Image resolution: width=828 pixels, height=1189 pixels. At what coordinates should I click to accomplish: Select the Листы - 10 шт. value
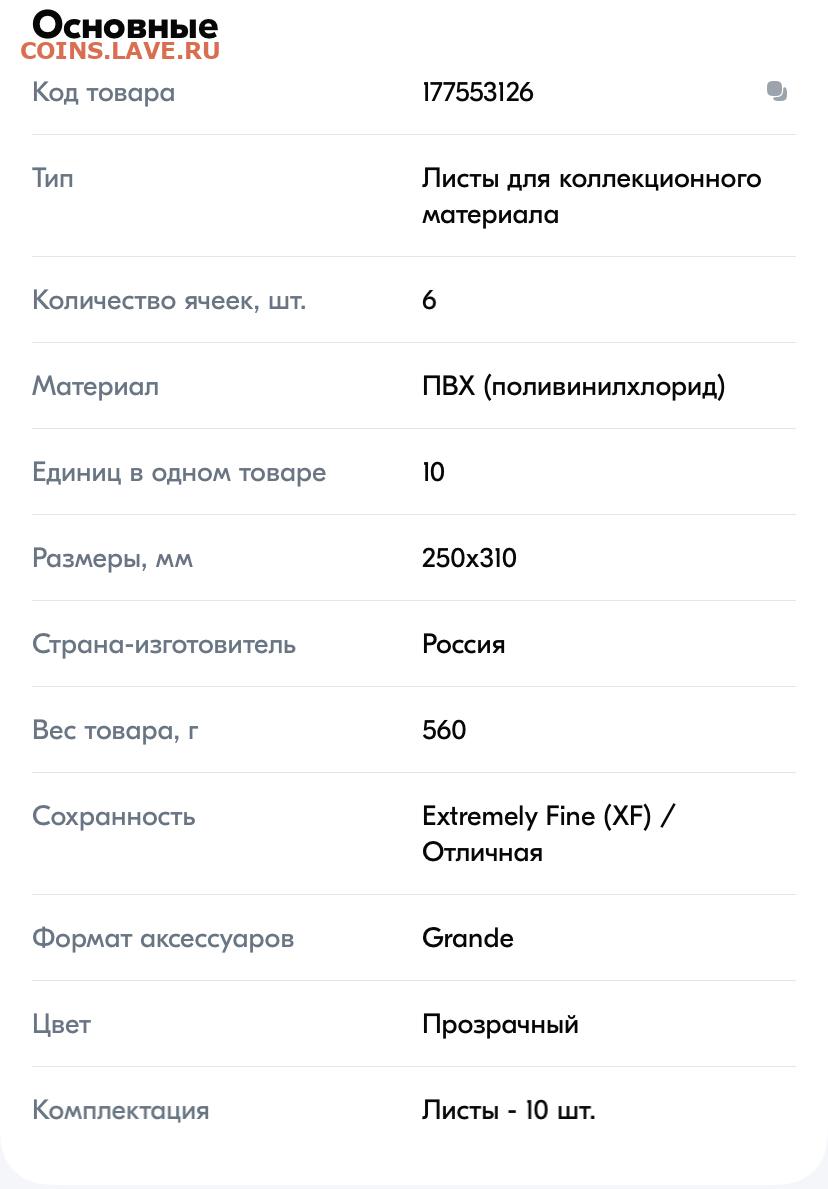(x=509, y=1110)
